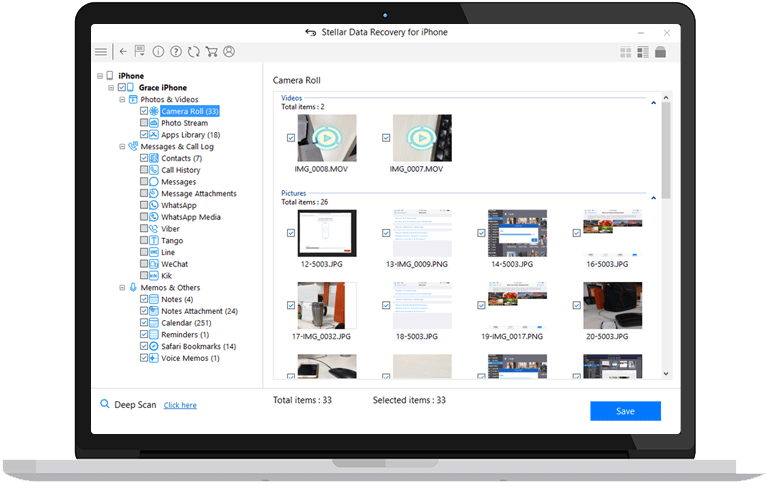The height and width of the screenshot is (488, 772).
Task: Click the 13-IMG_0009.PNG file name
Action: point(417,264)
